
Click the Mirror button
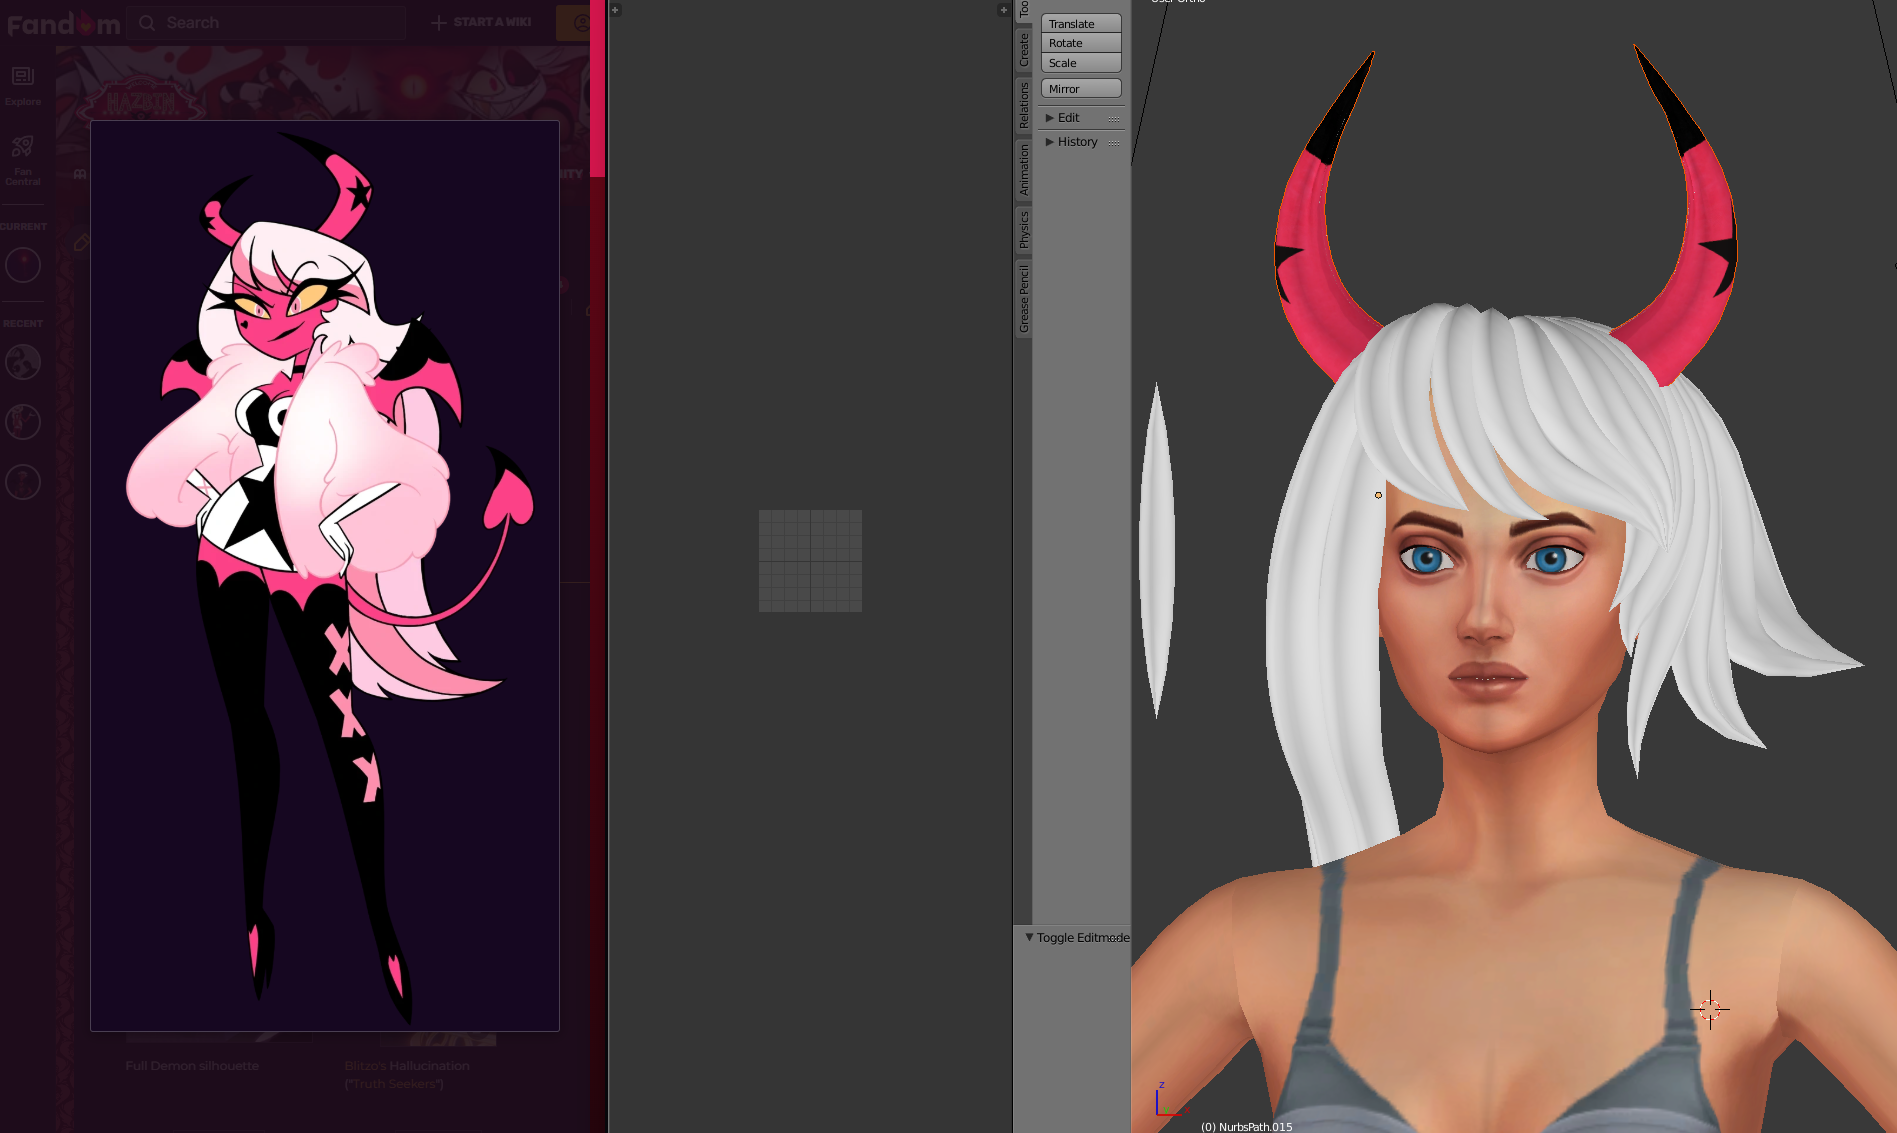pos(1081,89)
